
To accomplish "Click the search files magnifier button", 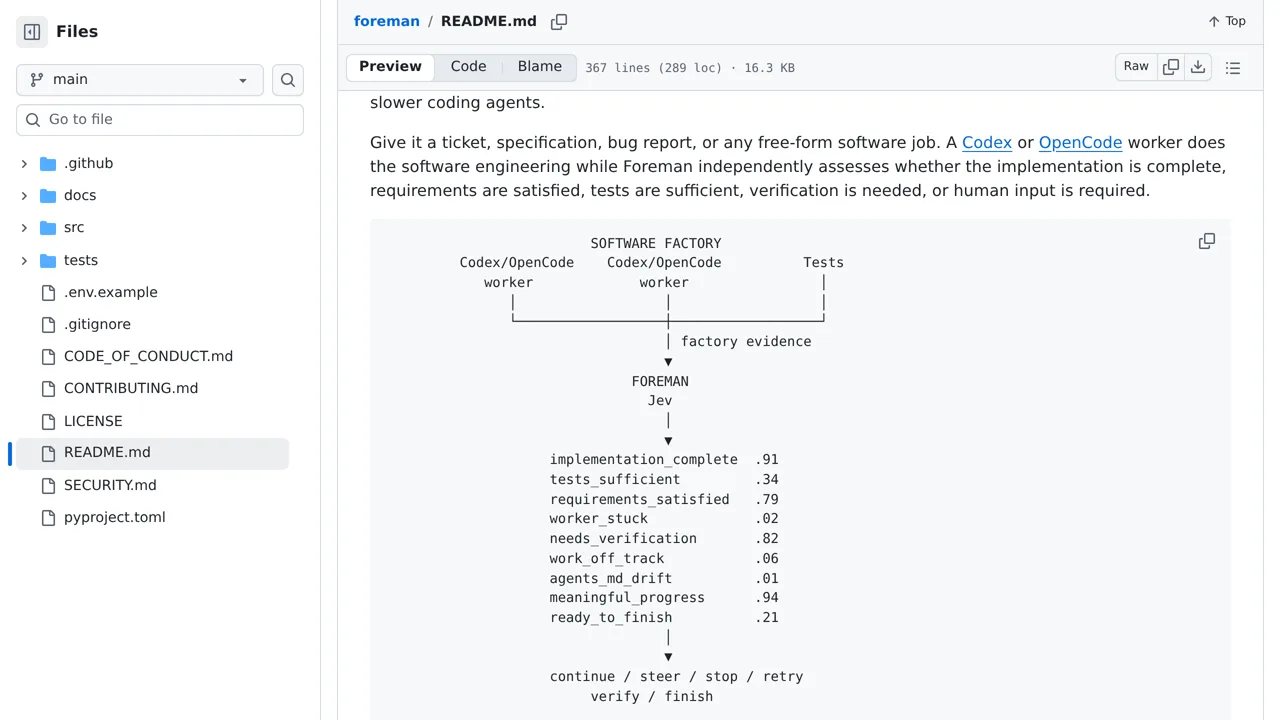I will 288,80.
